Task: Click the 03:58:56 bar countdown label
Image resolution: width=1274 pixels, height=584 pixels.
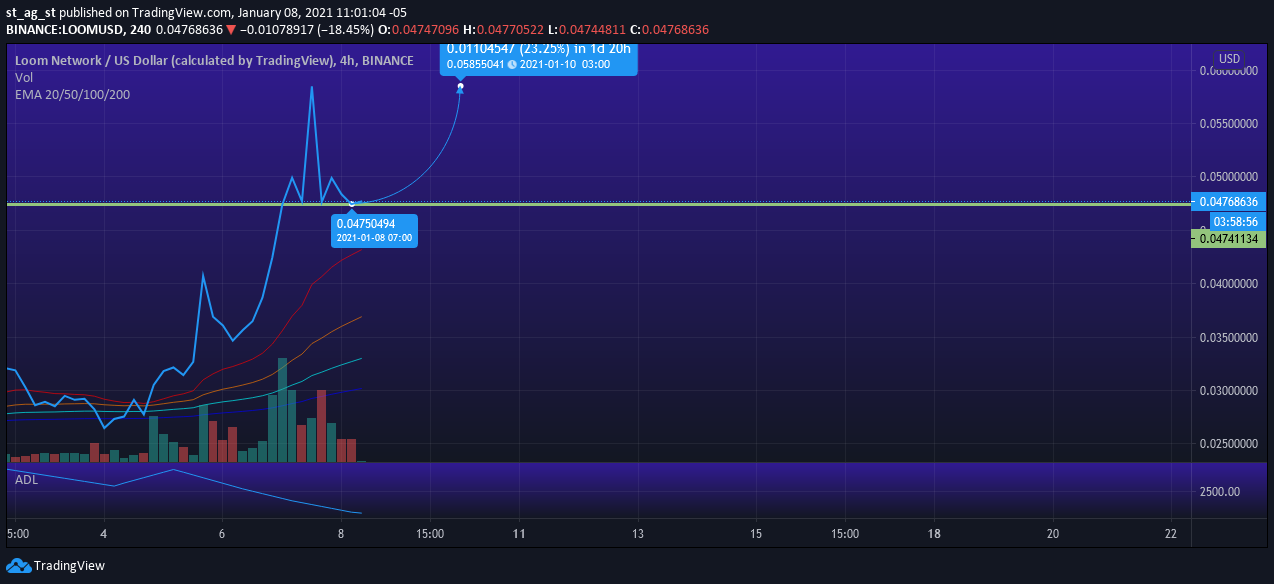Action: click(1237, 220)
